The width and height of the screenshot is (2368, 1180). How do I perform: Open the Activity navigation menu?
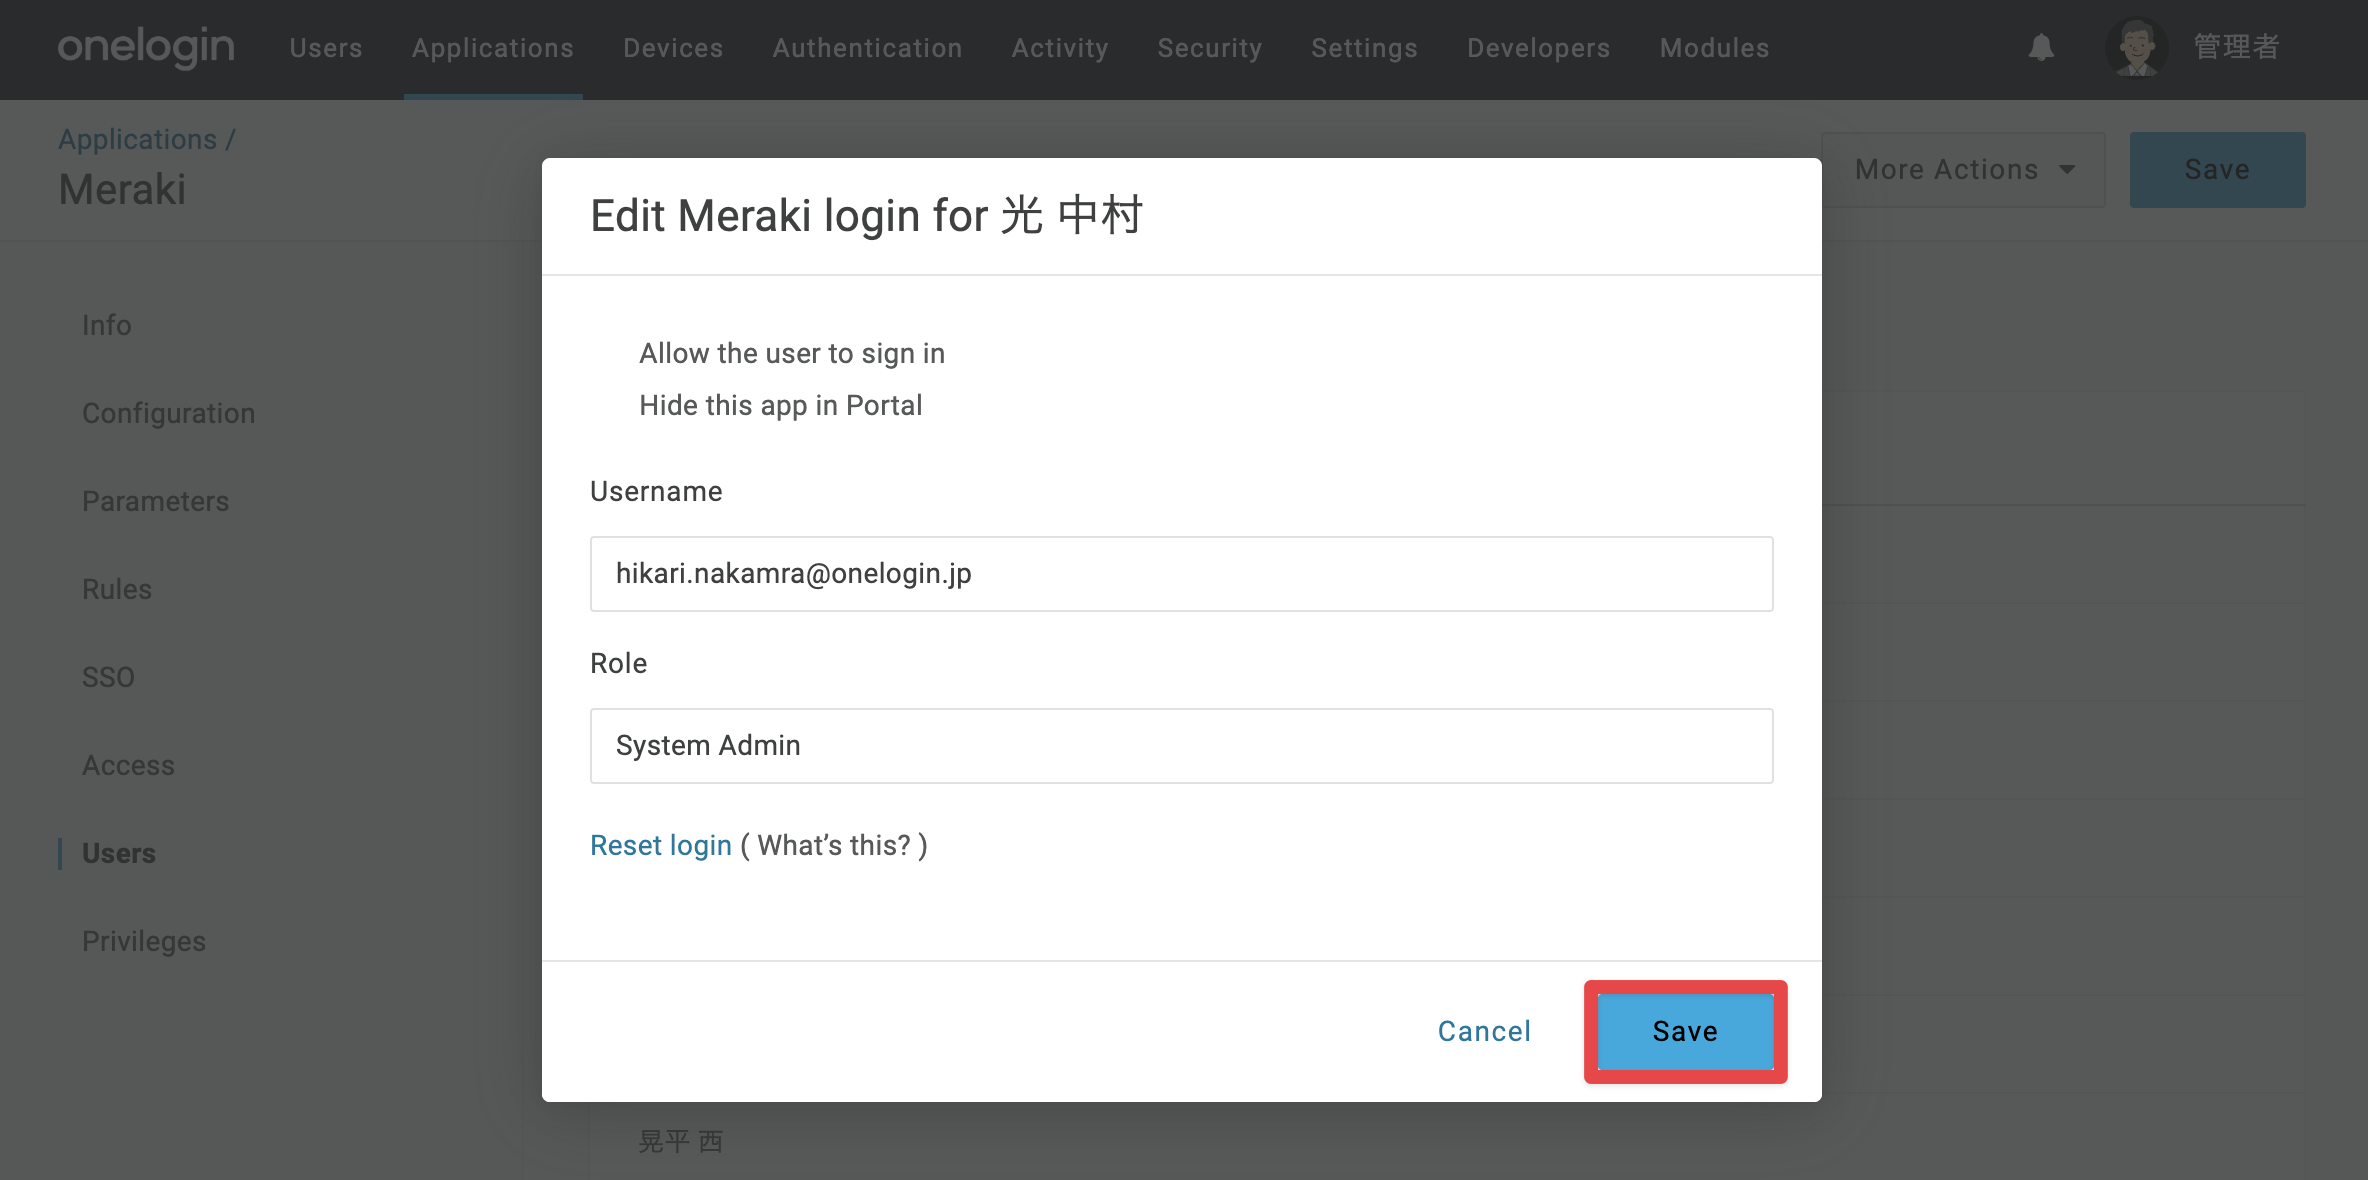(x=1060, y=48)
